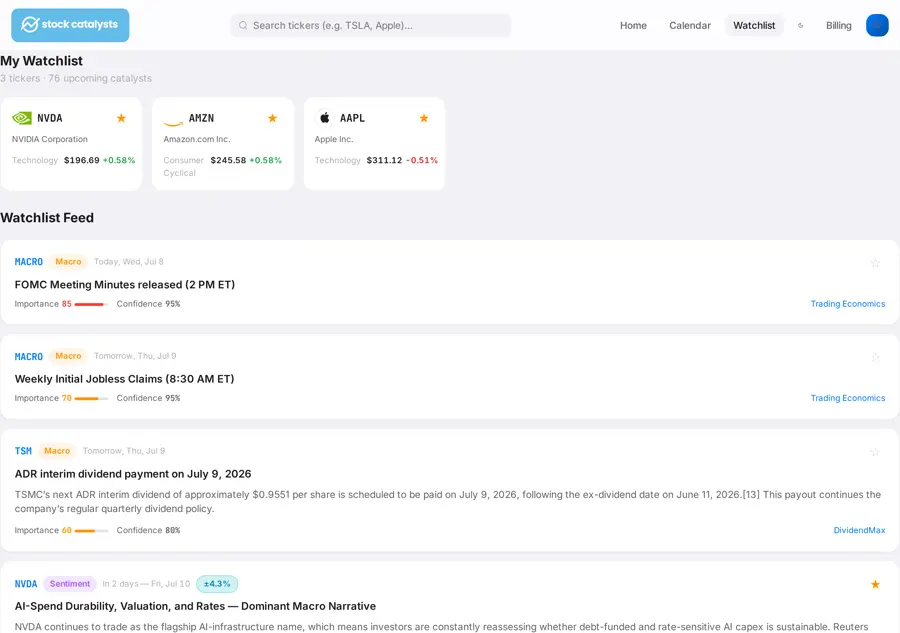Open the Calendar nav item
Image resolution: width=900 pixels, height=633 pixels.
click(689, 25)
